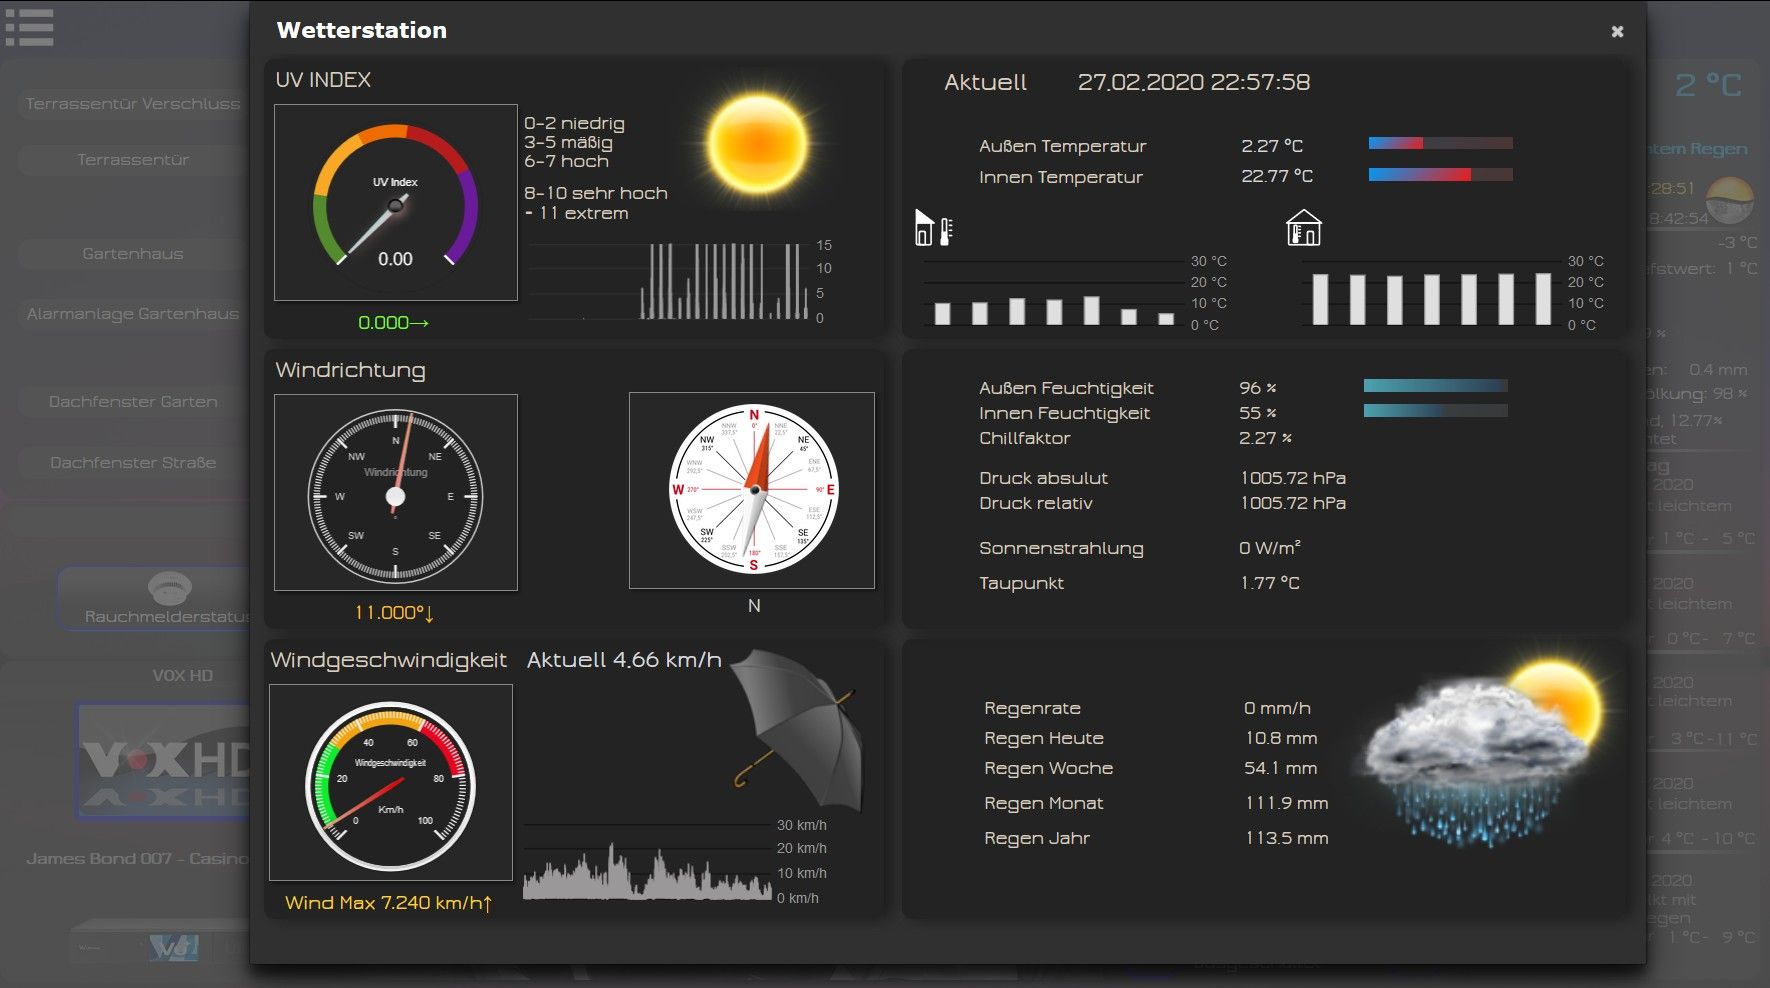1770x988 pixels.
Task: Click the Außen Temperatur color bar
Action: pyautogui.click(x=1440, y=143)
